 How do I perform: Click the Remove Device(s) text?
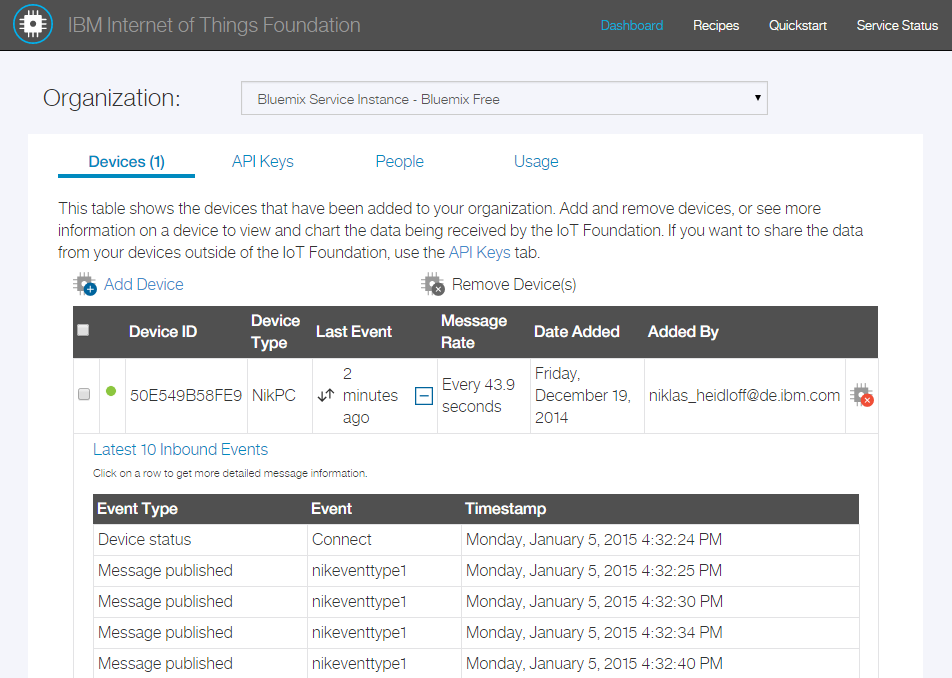pos(514,284)
